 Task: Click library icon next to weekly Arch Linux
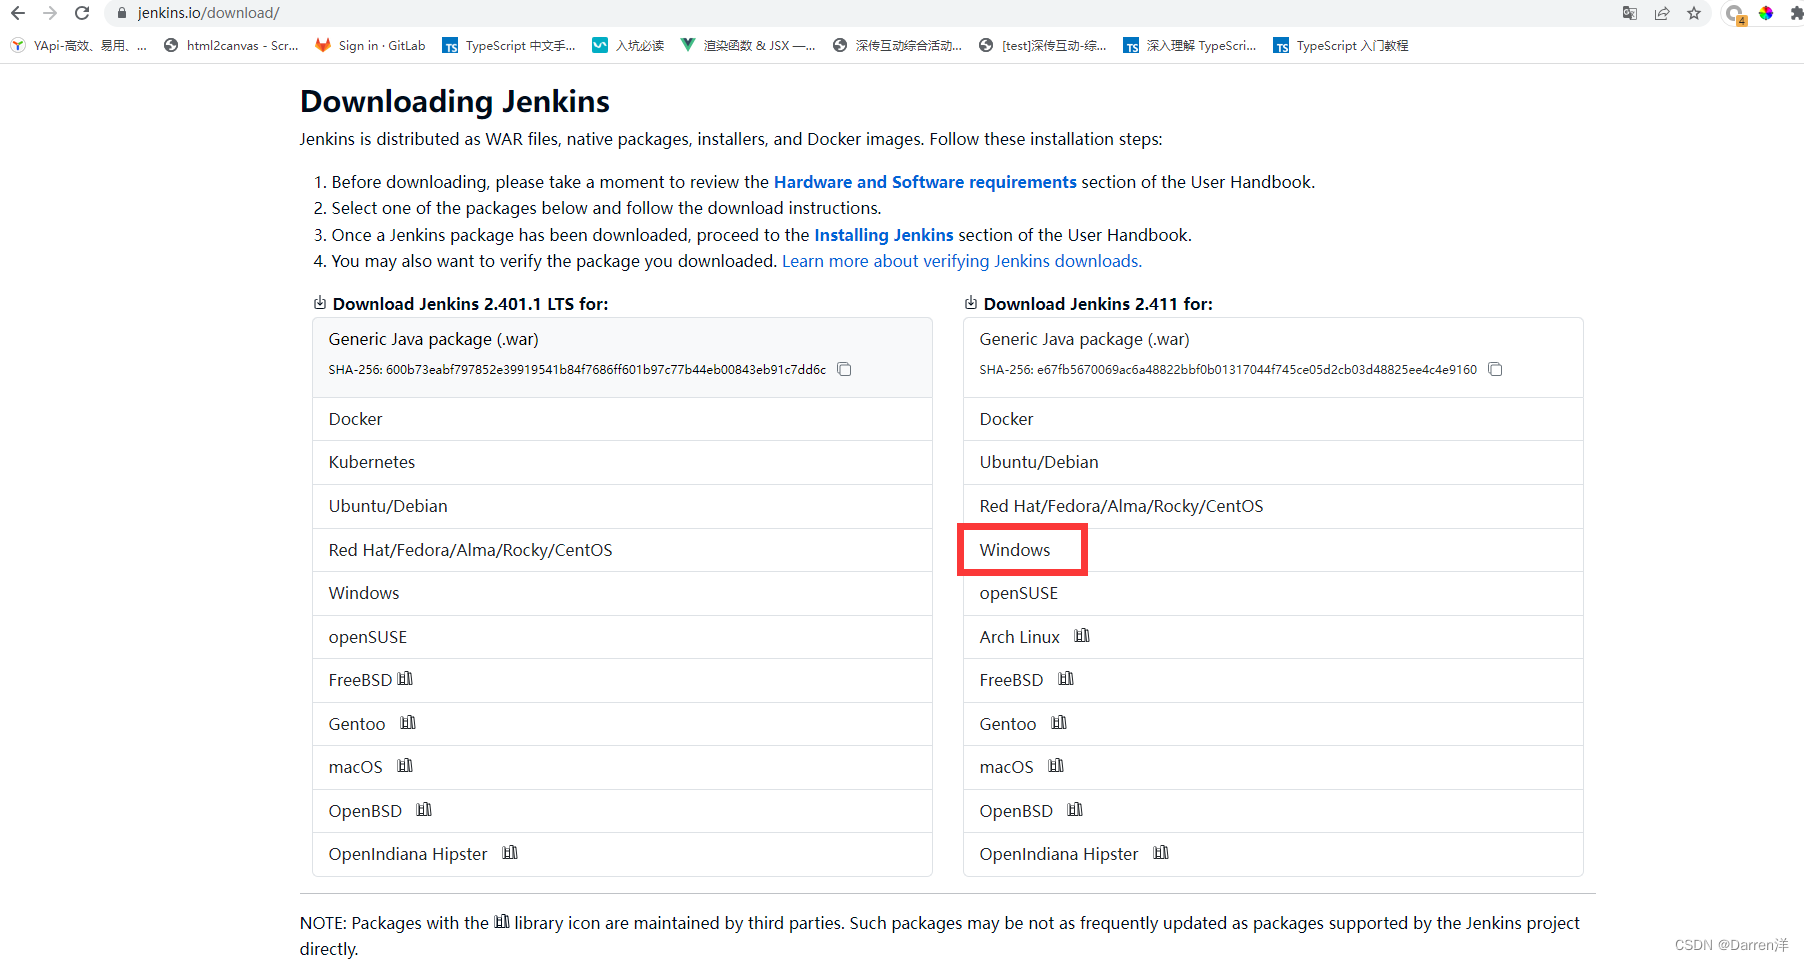[x=1082, y=636]
